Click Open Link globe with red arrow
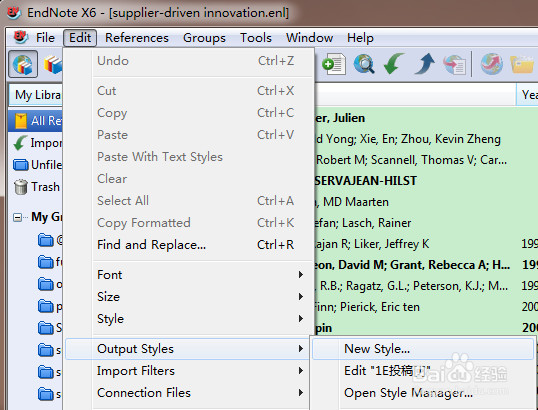This screenshot has height=410, width=538. pos(491,64)
